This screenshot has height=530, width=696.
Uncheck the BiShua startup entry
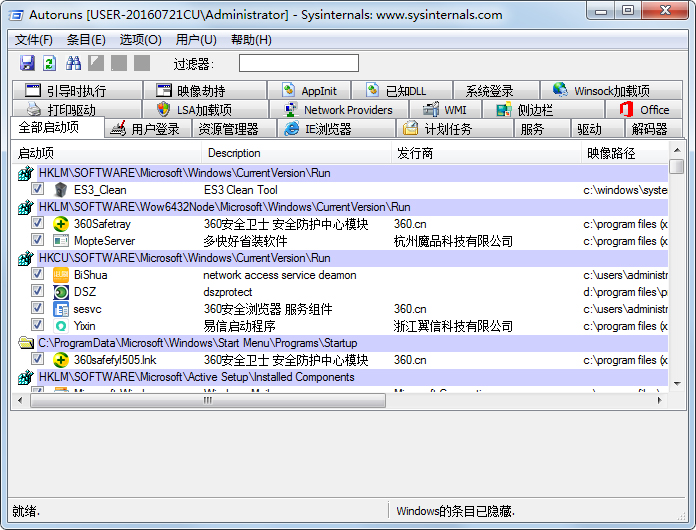click(37, 273)
